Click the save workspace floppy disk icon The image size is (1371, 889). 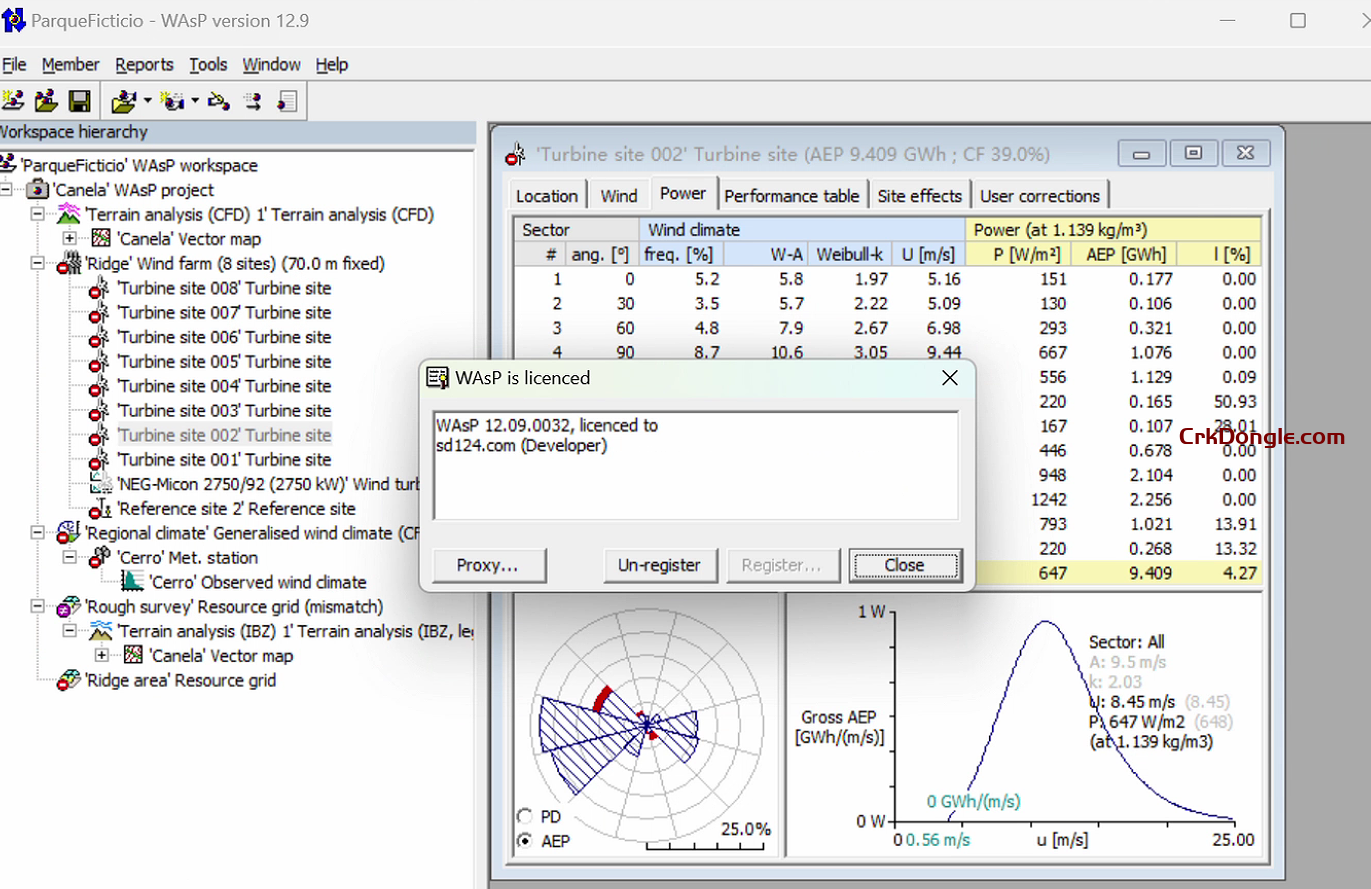pyautogui.click(x=79, y=101)
